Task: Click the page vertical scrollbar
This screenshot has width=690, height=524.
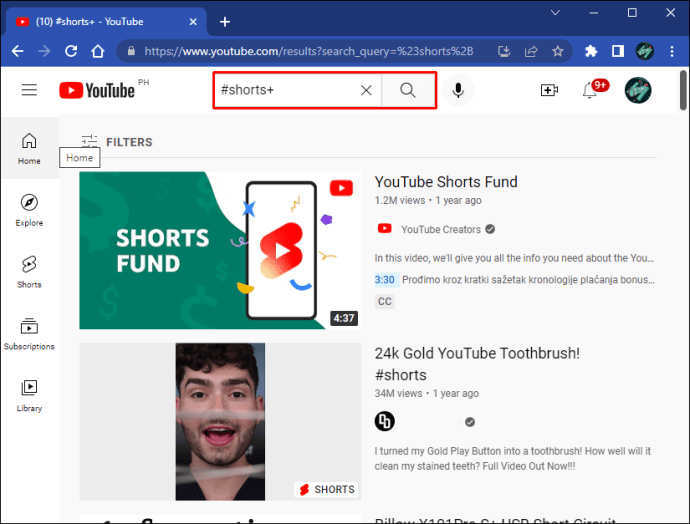Action: (683, 90)
